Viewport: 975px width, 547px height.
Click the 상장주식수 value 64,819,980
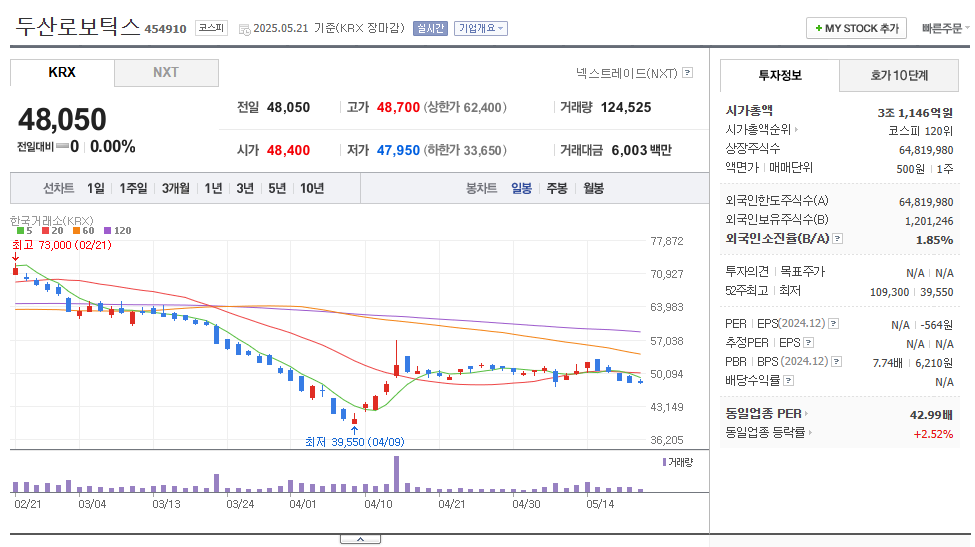[x=926, y=150]
